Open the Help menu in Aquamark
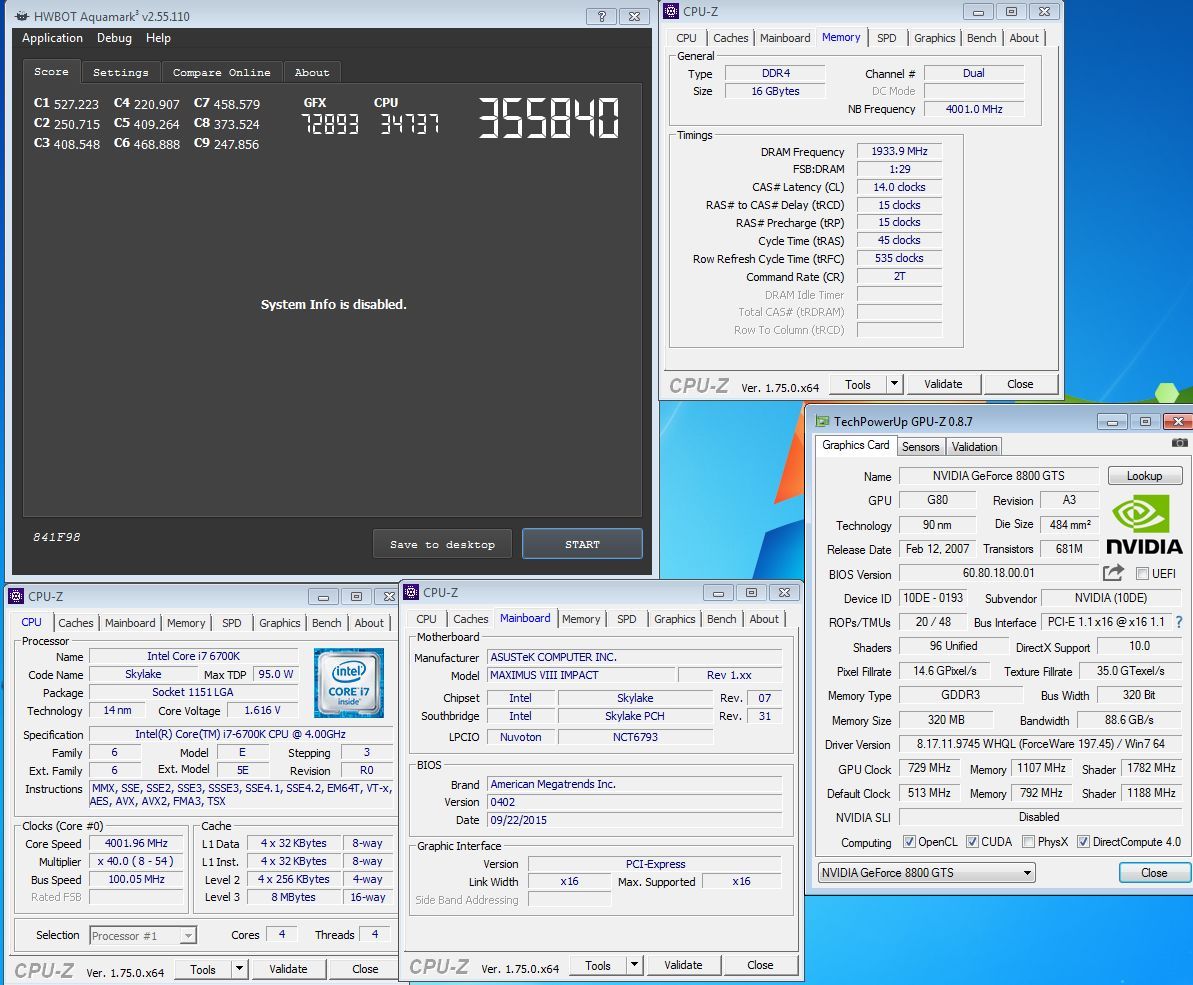The height and width of the screenshot is (985, 1193). [x=158, y=38]
